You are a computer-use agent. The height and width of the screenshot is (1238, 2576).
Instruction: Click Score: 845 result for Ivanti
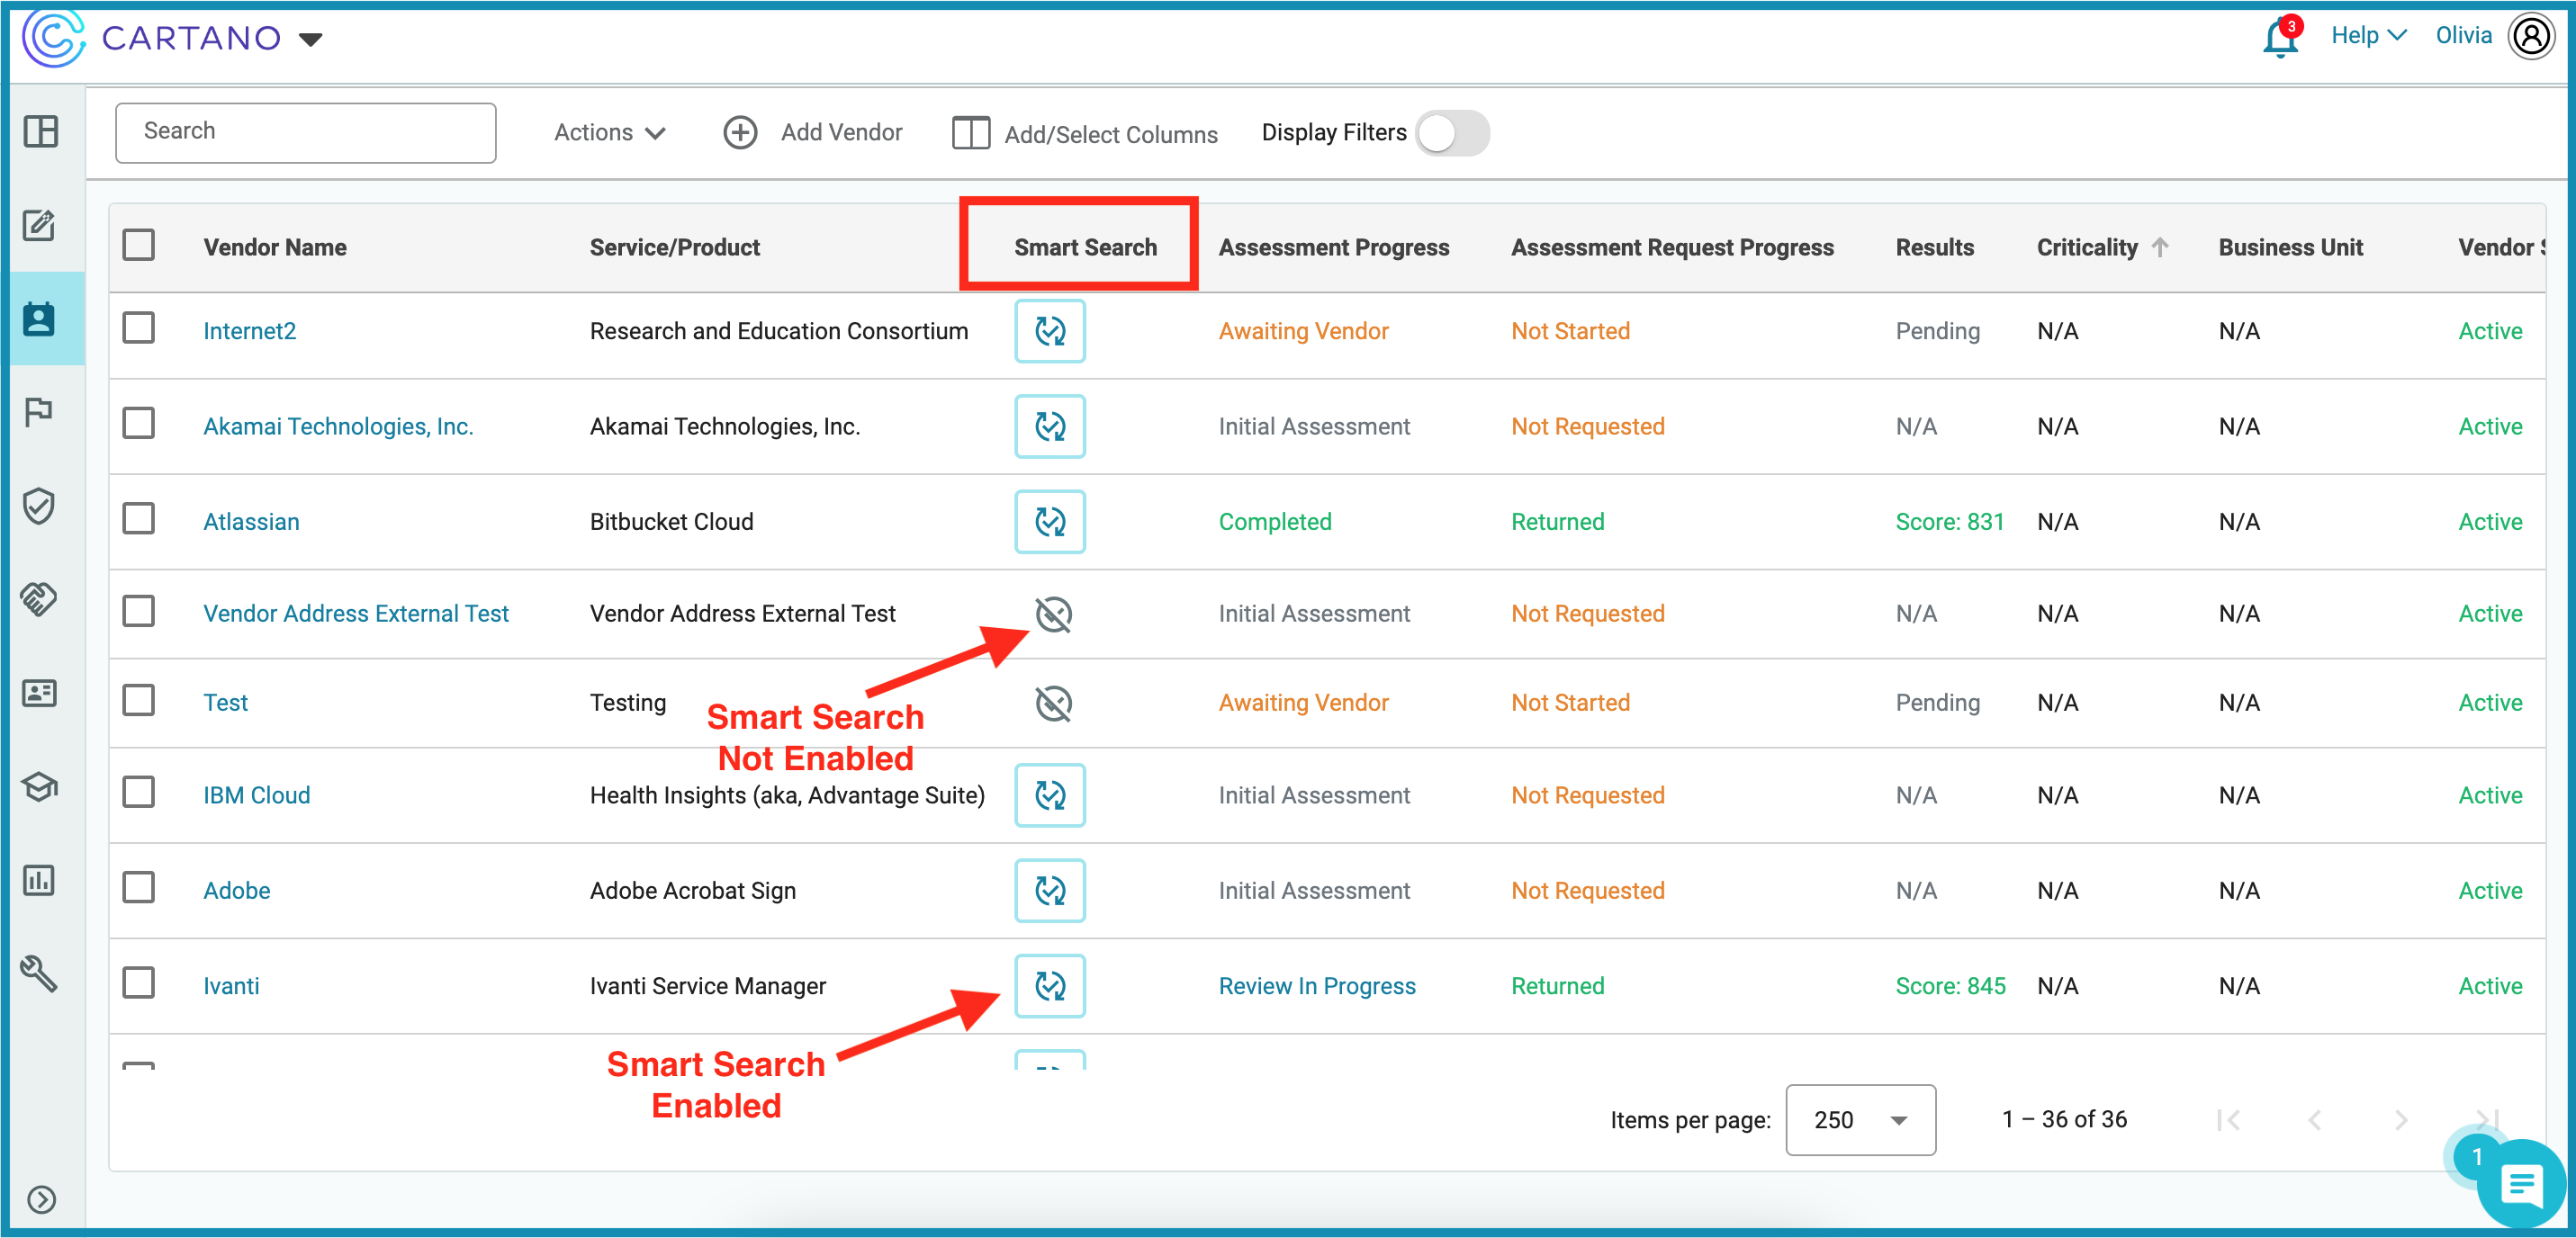click(x=1950, y=986)
